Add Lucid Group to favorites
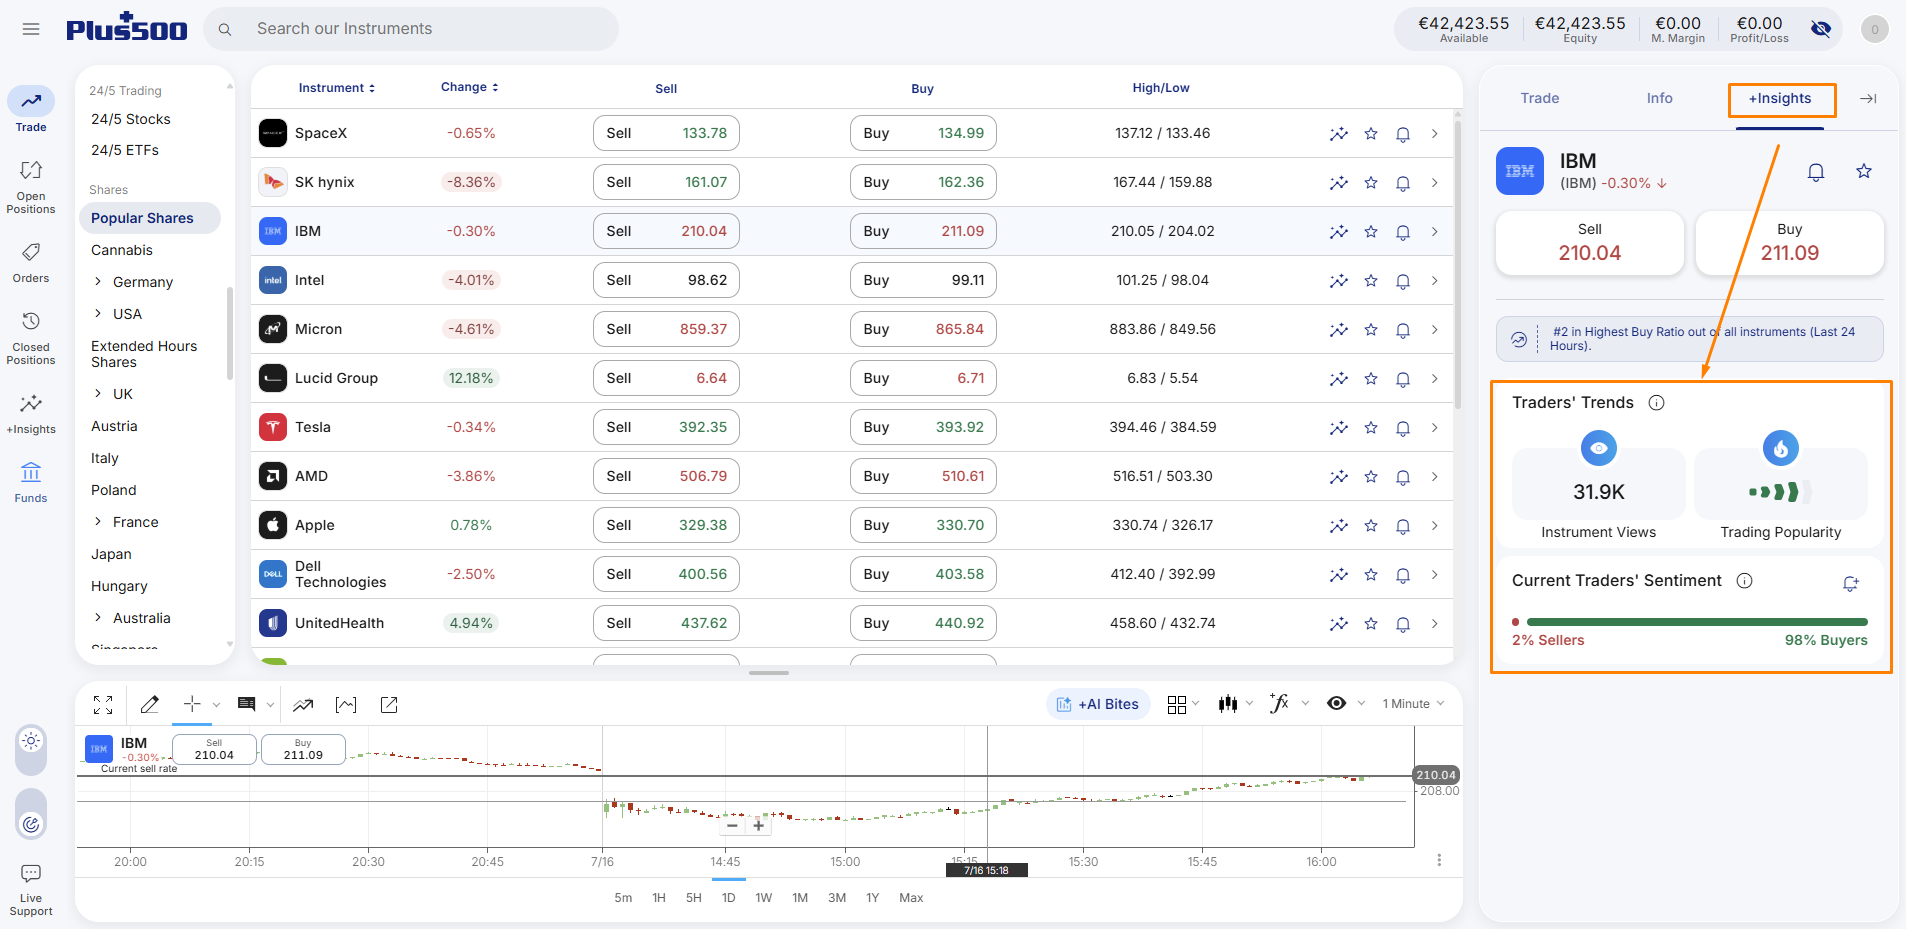This screenshot has width=1906, height=929. [1371, 379]
